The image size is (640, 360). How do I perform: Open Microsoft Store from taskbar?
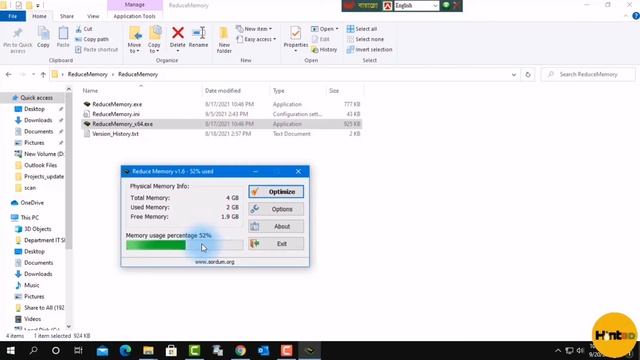171,351
